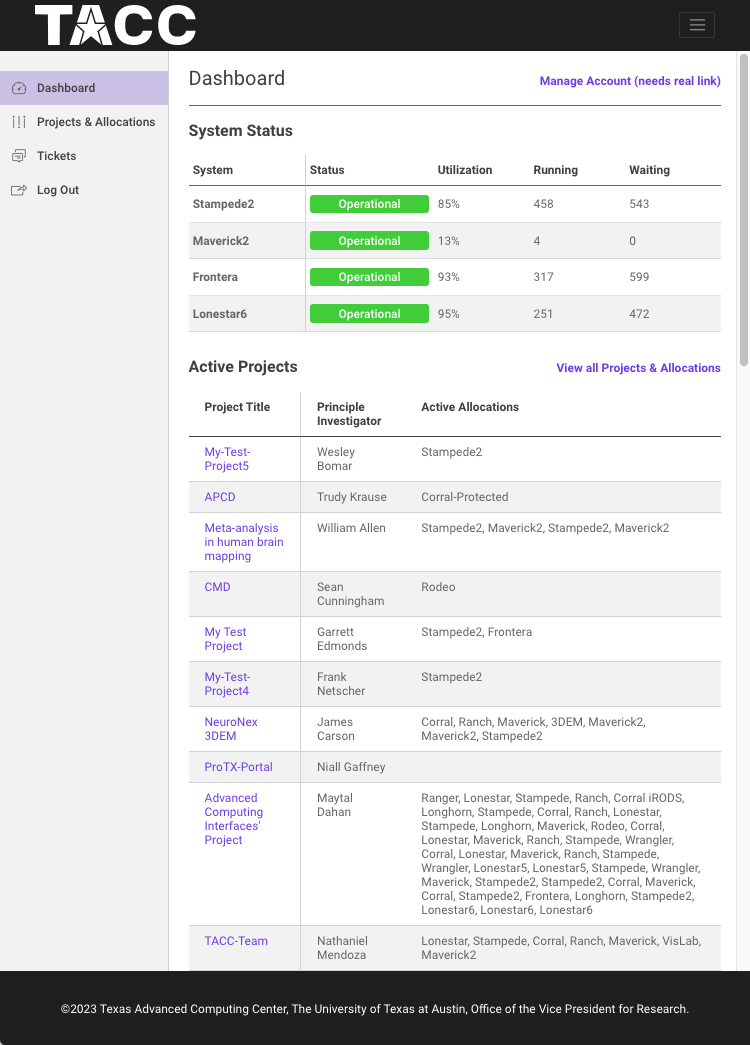Open the TACC-Team project link
The image size is (750, 1045).
point(236,941)
